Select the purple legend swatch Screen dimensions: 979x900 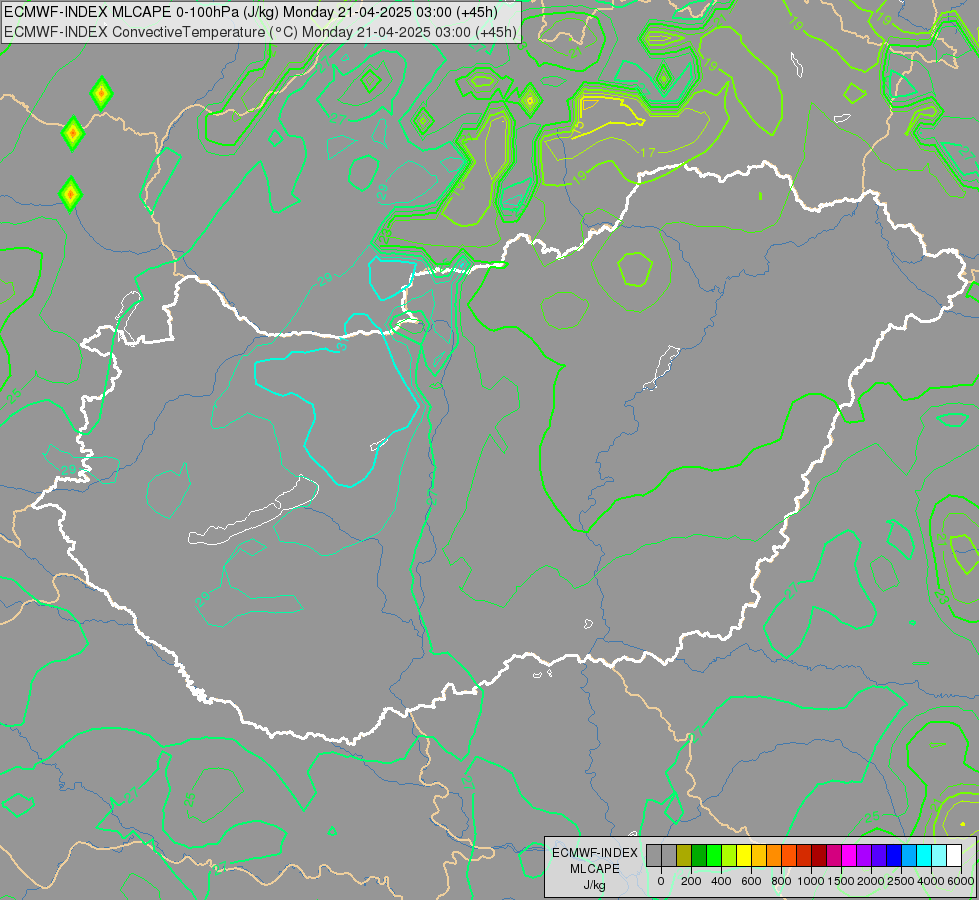coord(864,855)
